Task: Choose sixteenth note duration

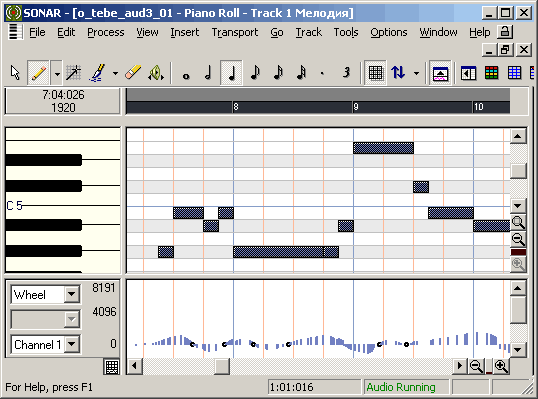Action: [x=278, y=73]
